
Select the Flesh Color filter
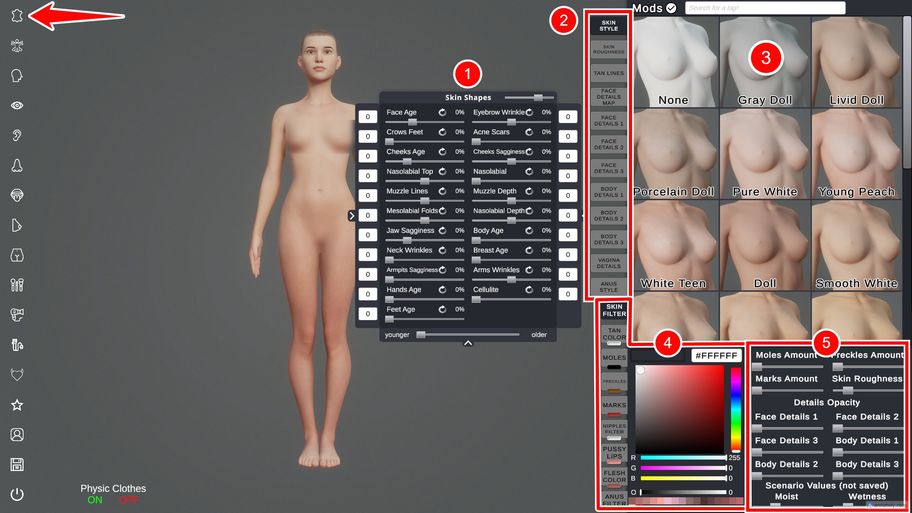coord(614,479)
